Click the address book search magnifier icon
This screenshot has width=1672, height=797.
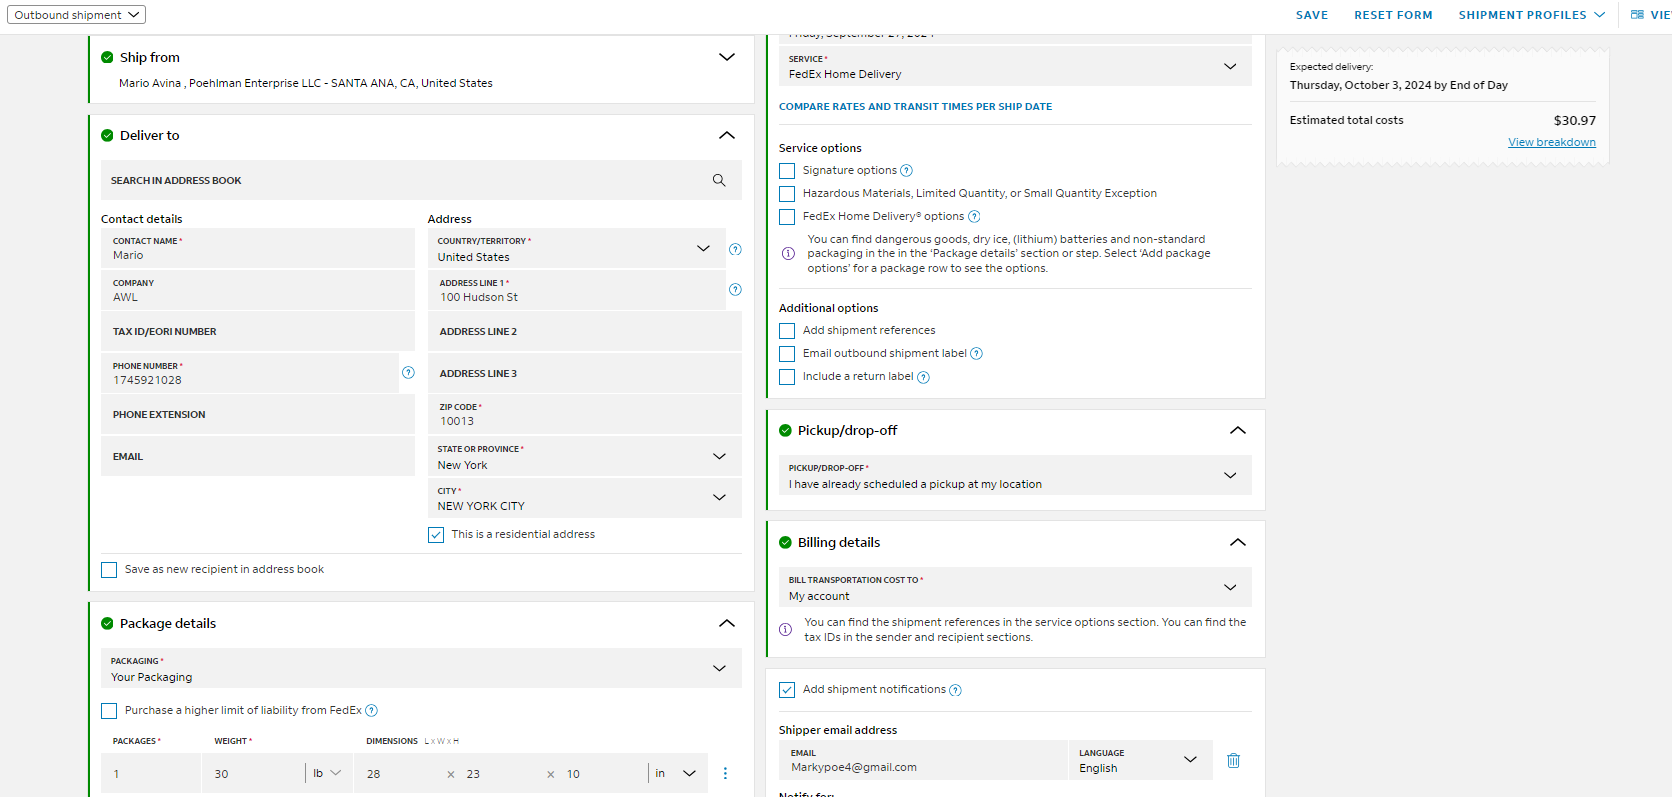(x=719, y=180)
